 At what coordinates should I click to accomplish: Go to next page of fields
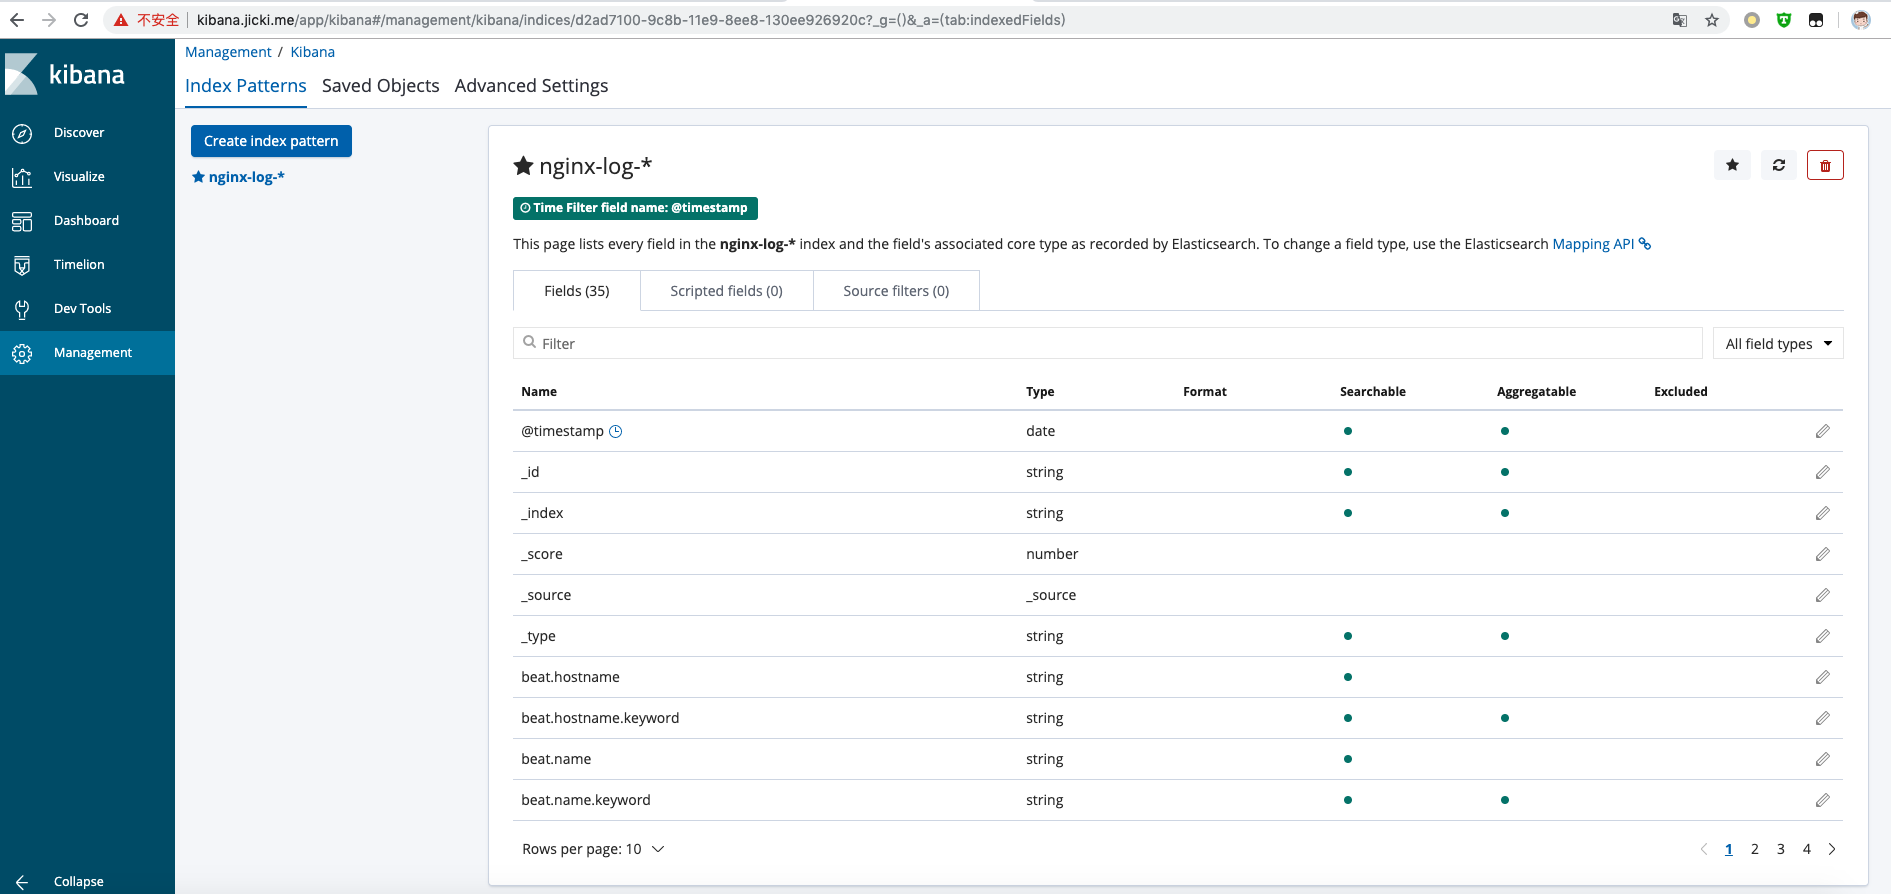1832,849
